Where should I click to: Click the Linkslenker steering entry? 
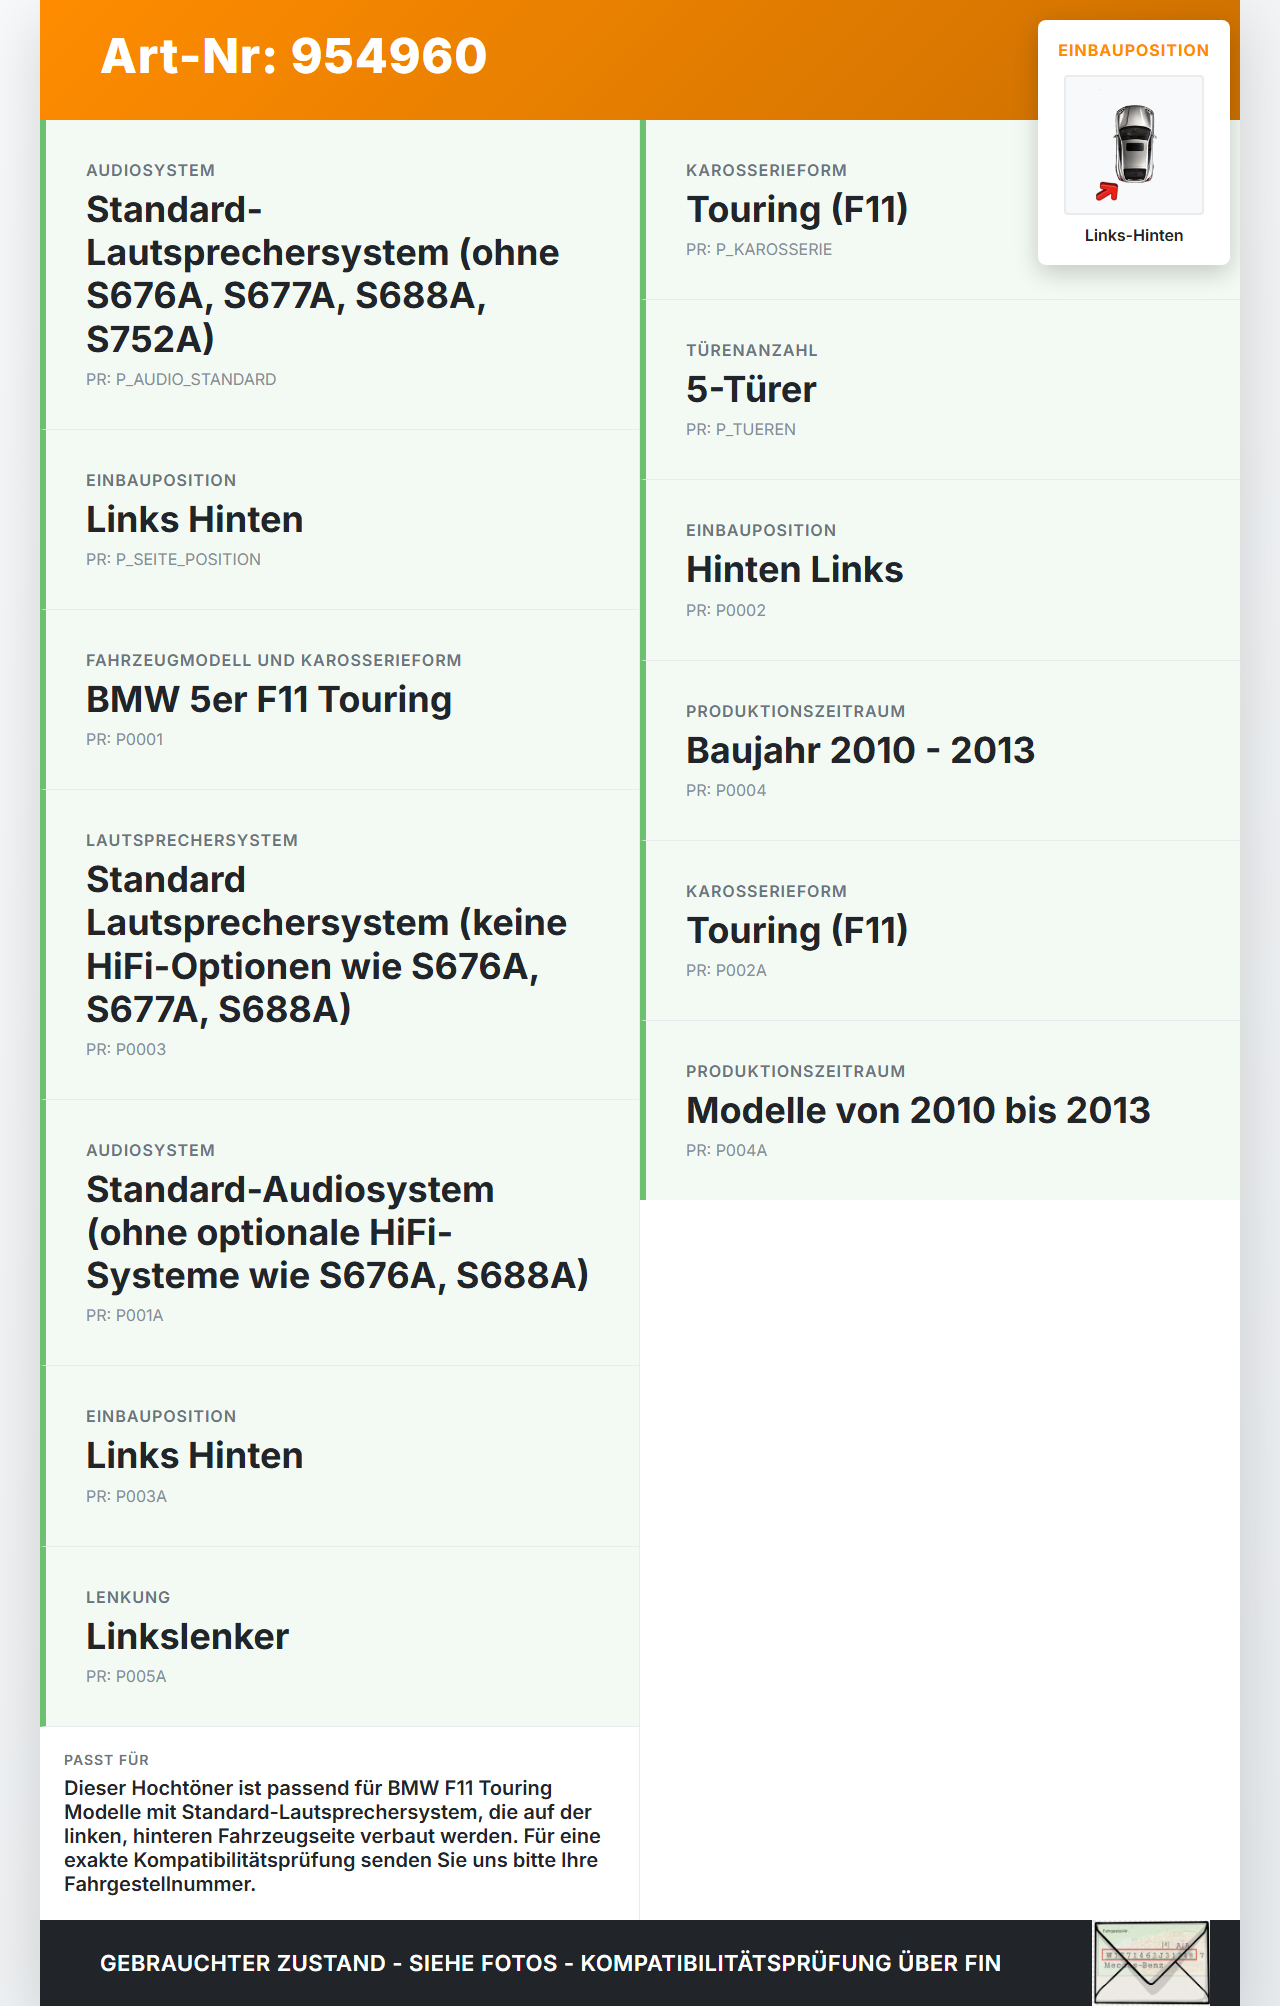click(187, 1636)
